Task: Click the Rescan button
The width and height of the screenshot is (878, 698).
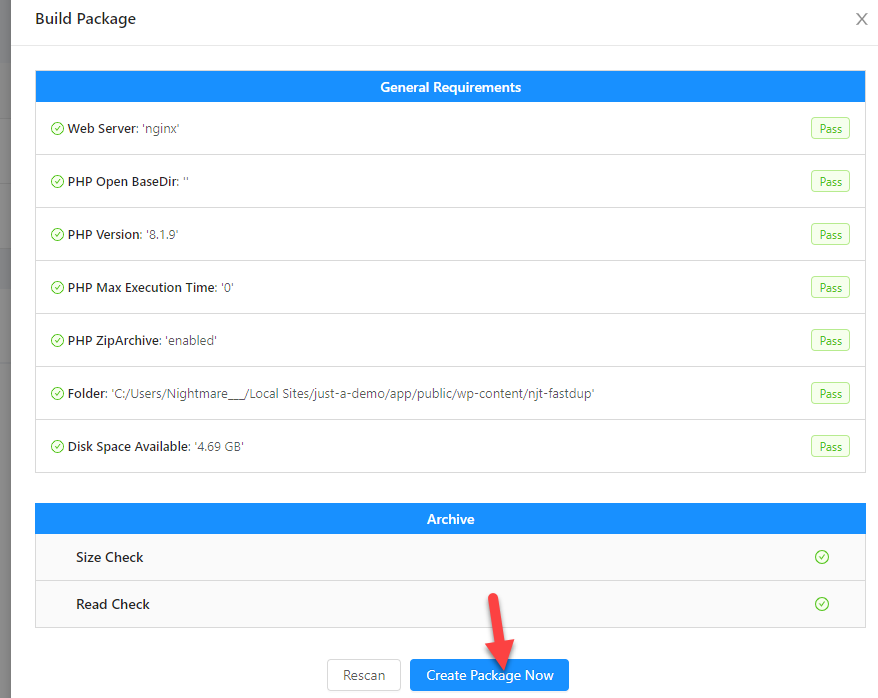Action: click(x=364, y=675)
